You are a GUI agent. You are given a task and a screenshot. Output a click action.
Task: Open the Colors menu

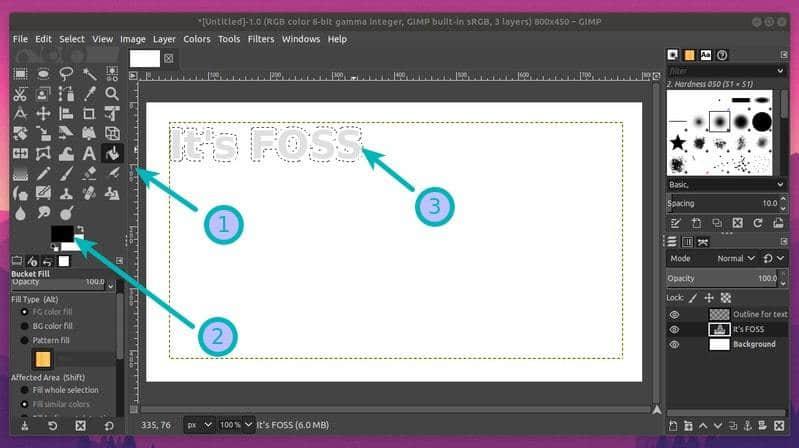pyautogui.click(x=196, y=39)
